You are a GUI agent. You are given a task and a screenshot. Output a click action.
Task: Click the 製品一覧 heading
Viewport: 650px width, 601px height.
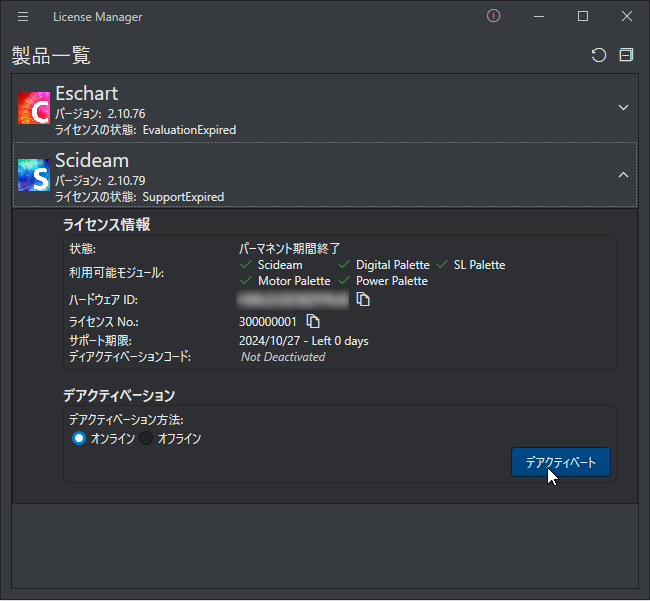(x=51, y=55)
